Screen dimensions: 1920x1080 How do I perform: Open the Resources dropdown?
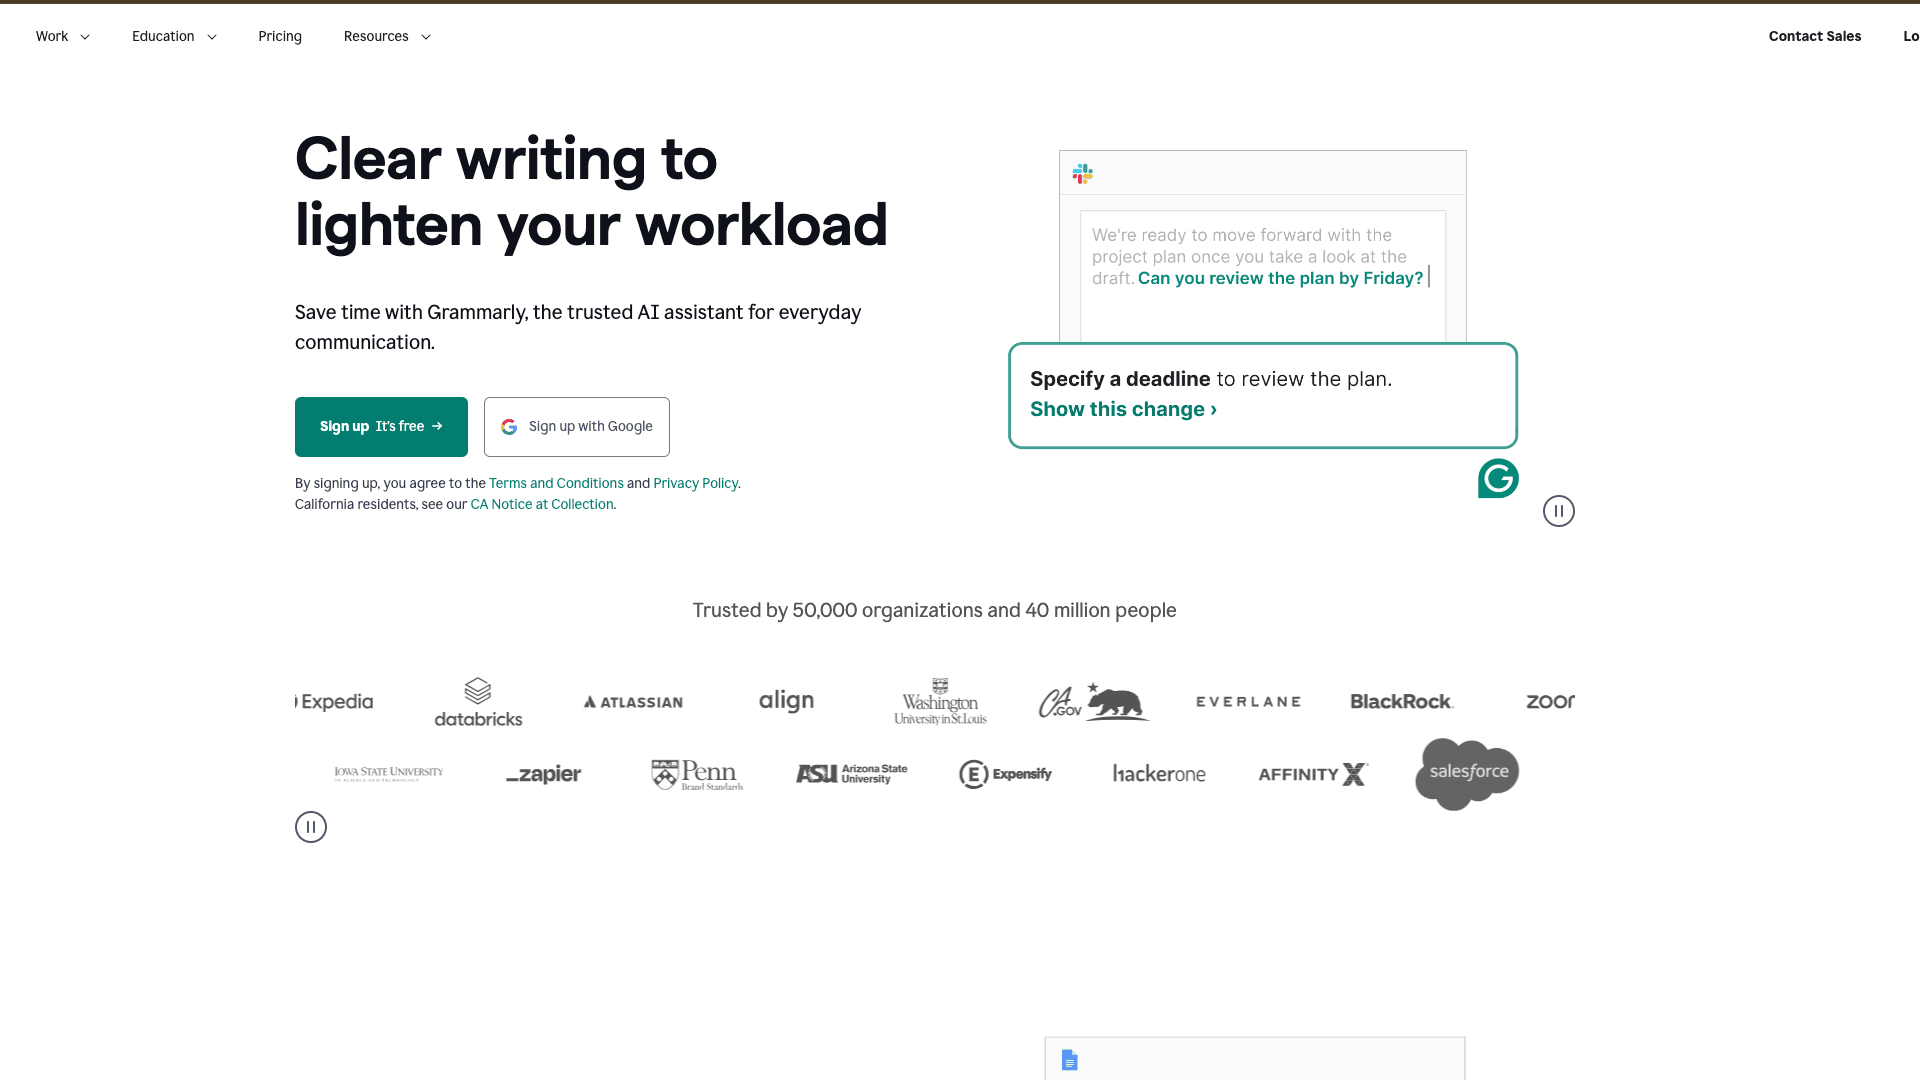pos(386,36)
